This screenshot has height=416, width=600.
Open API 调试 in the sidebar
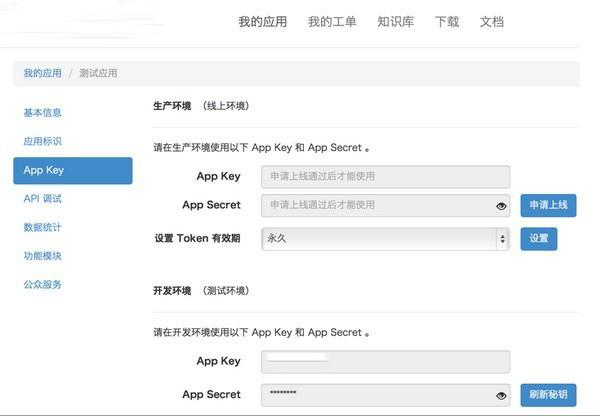pyautogui.click(x=42, y=199)
